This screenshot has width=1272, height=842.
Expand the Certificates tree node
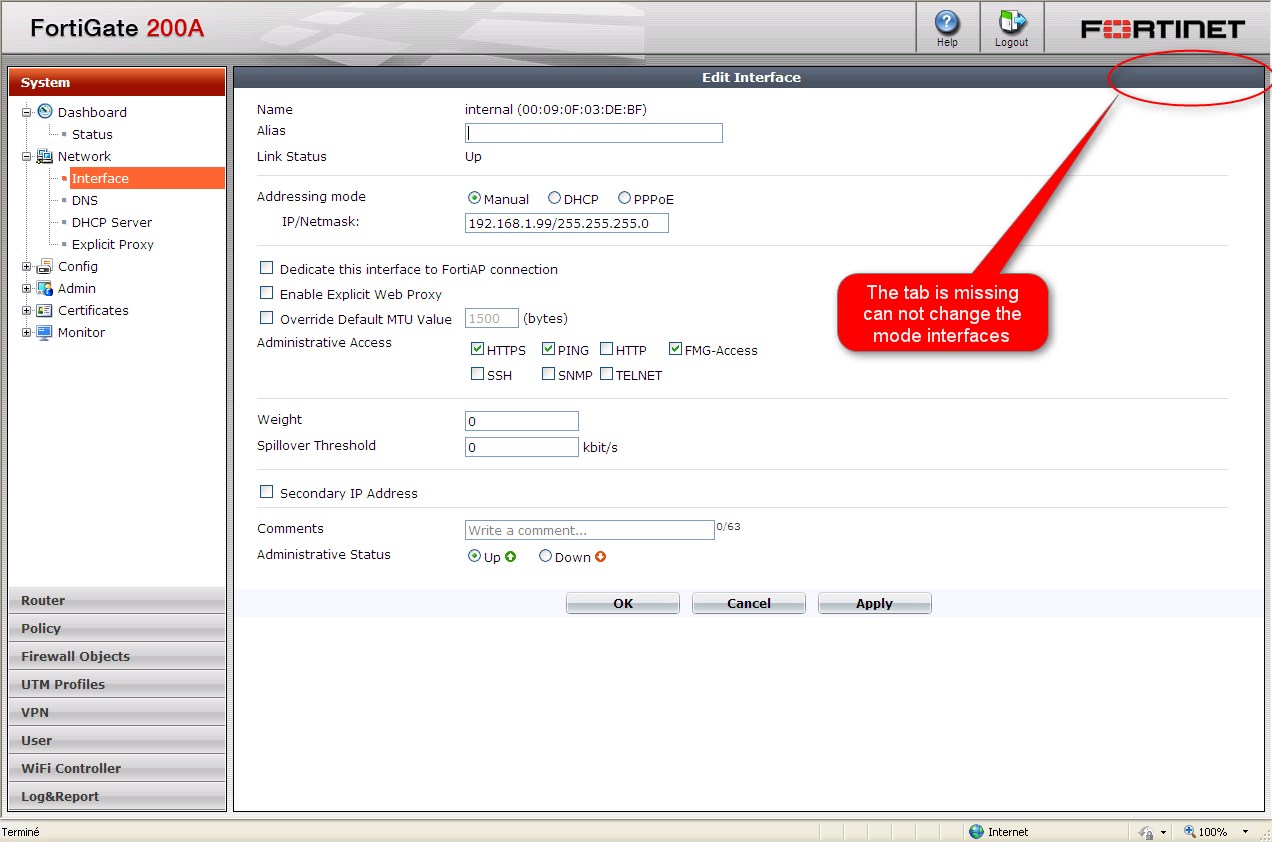pyautogui.click(x=27, y=310)
